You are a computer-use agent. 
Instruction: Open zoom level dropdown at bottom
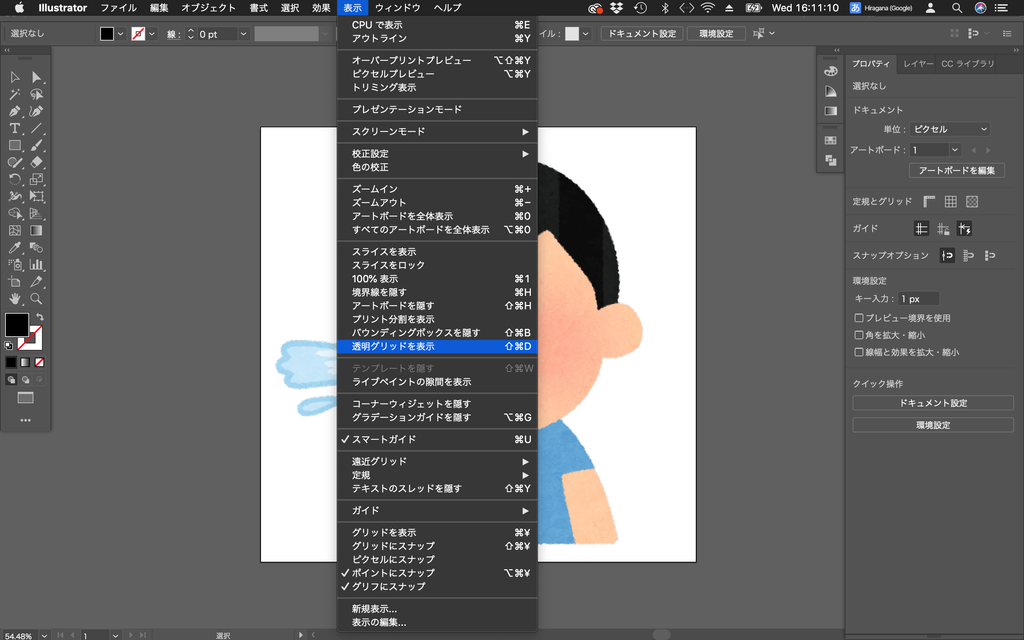(x=44, y=635)
